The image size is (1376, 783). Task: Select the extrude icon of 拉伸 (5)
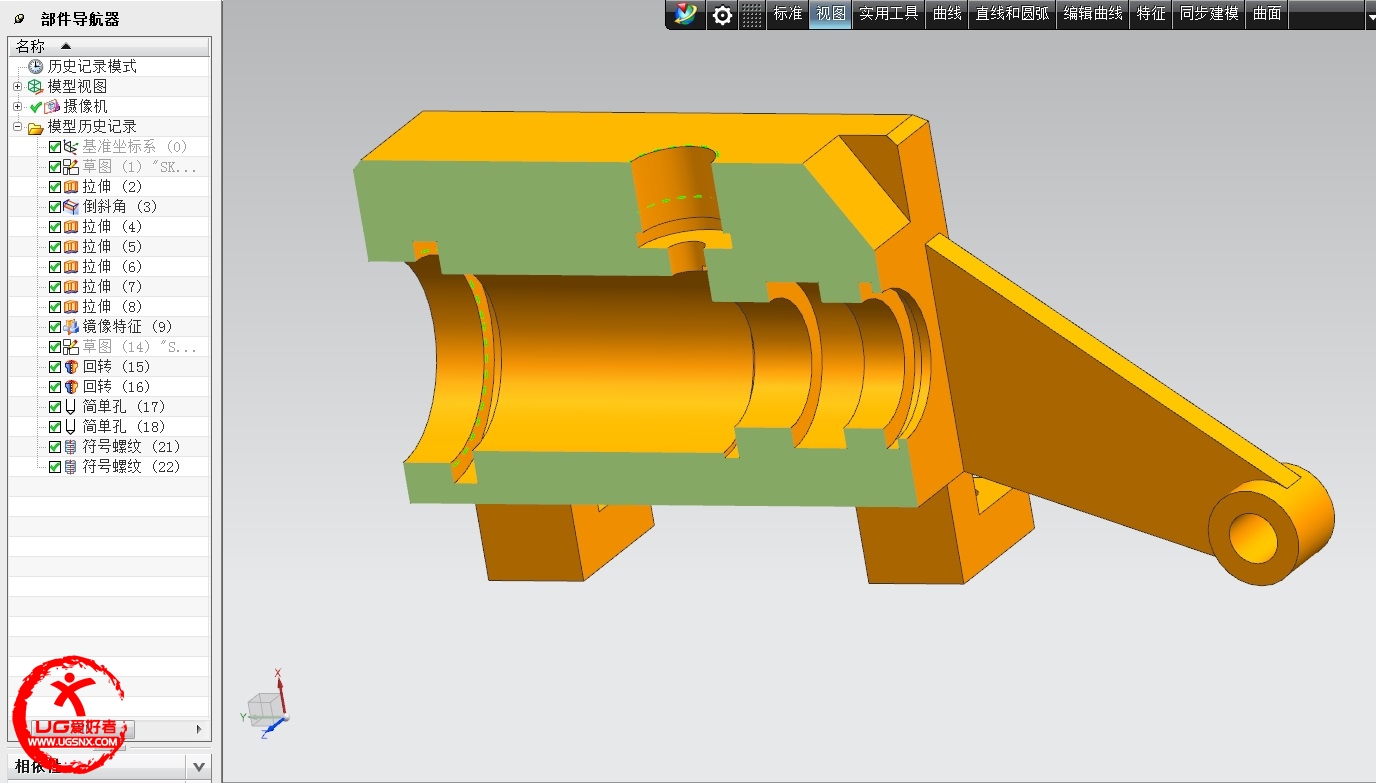click(x=71, y=246)
